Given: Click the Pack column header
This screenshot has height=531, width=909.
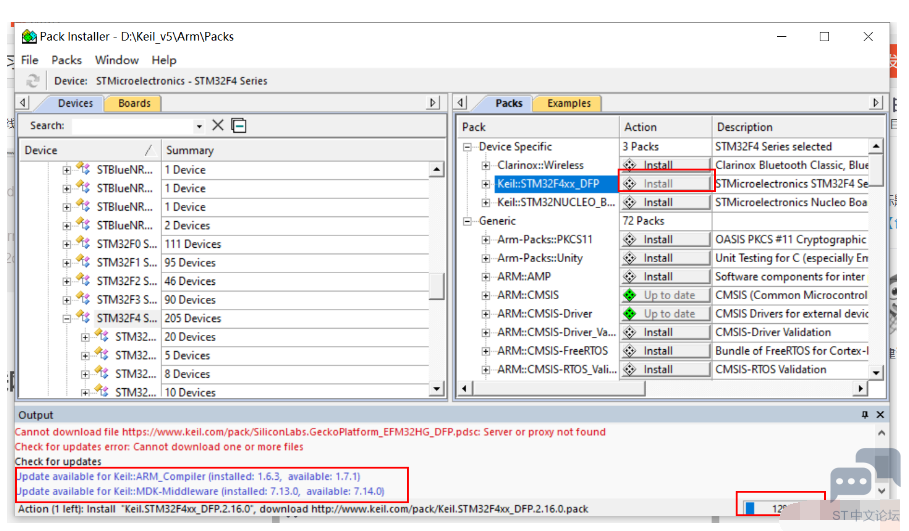Looking at the screenshot, I should pyautogui.click(x=538, y=127).
